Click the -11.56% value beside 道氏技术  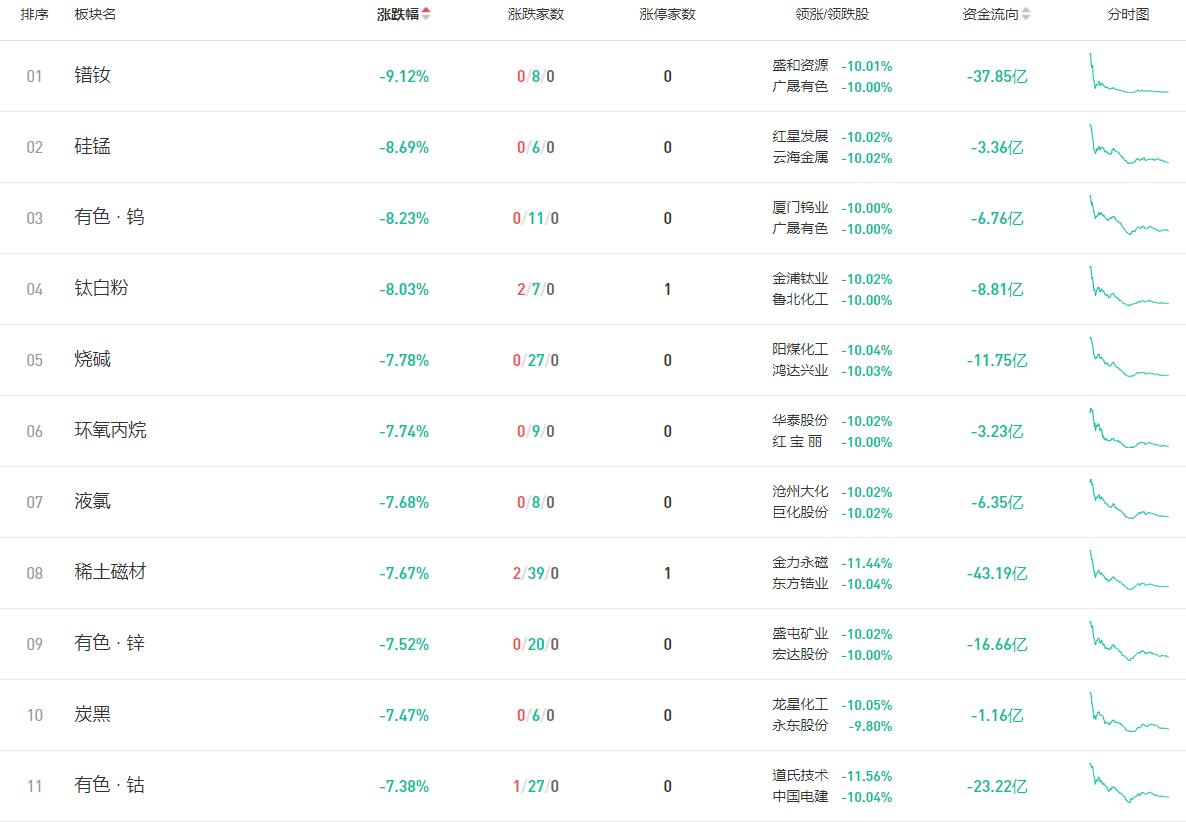coord(867,777)
